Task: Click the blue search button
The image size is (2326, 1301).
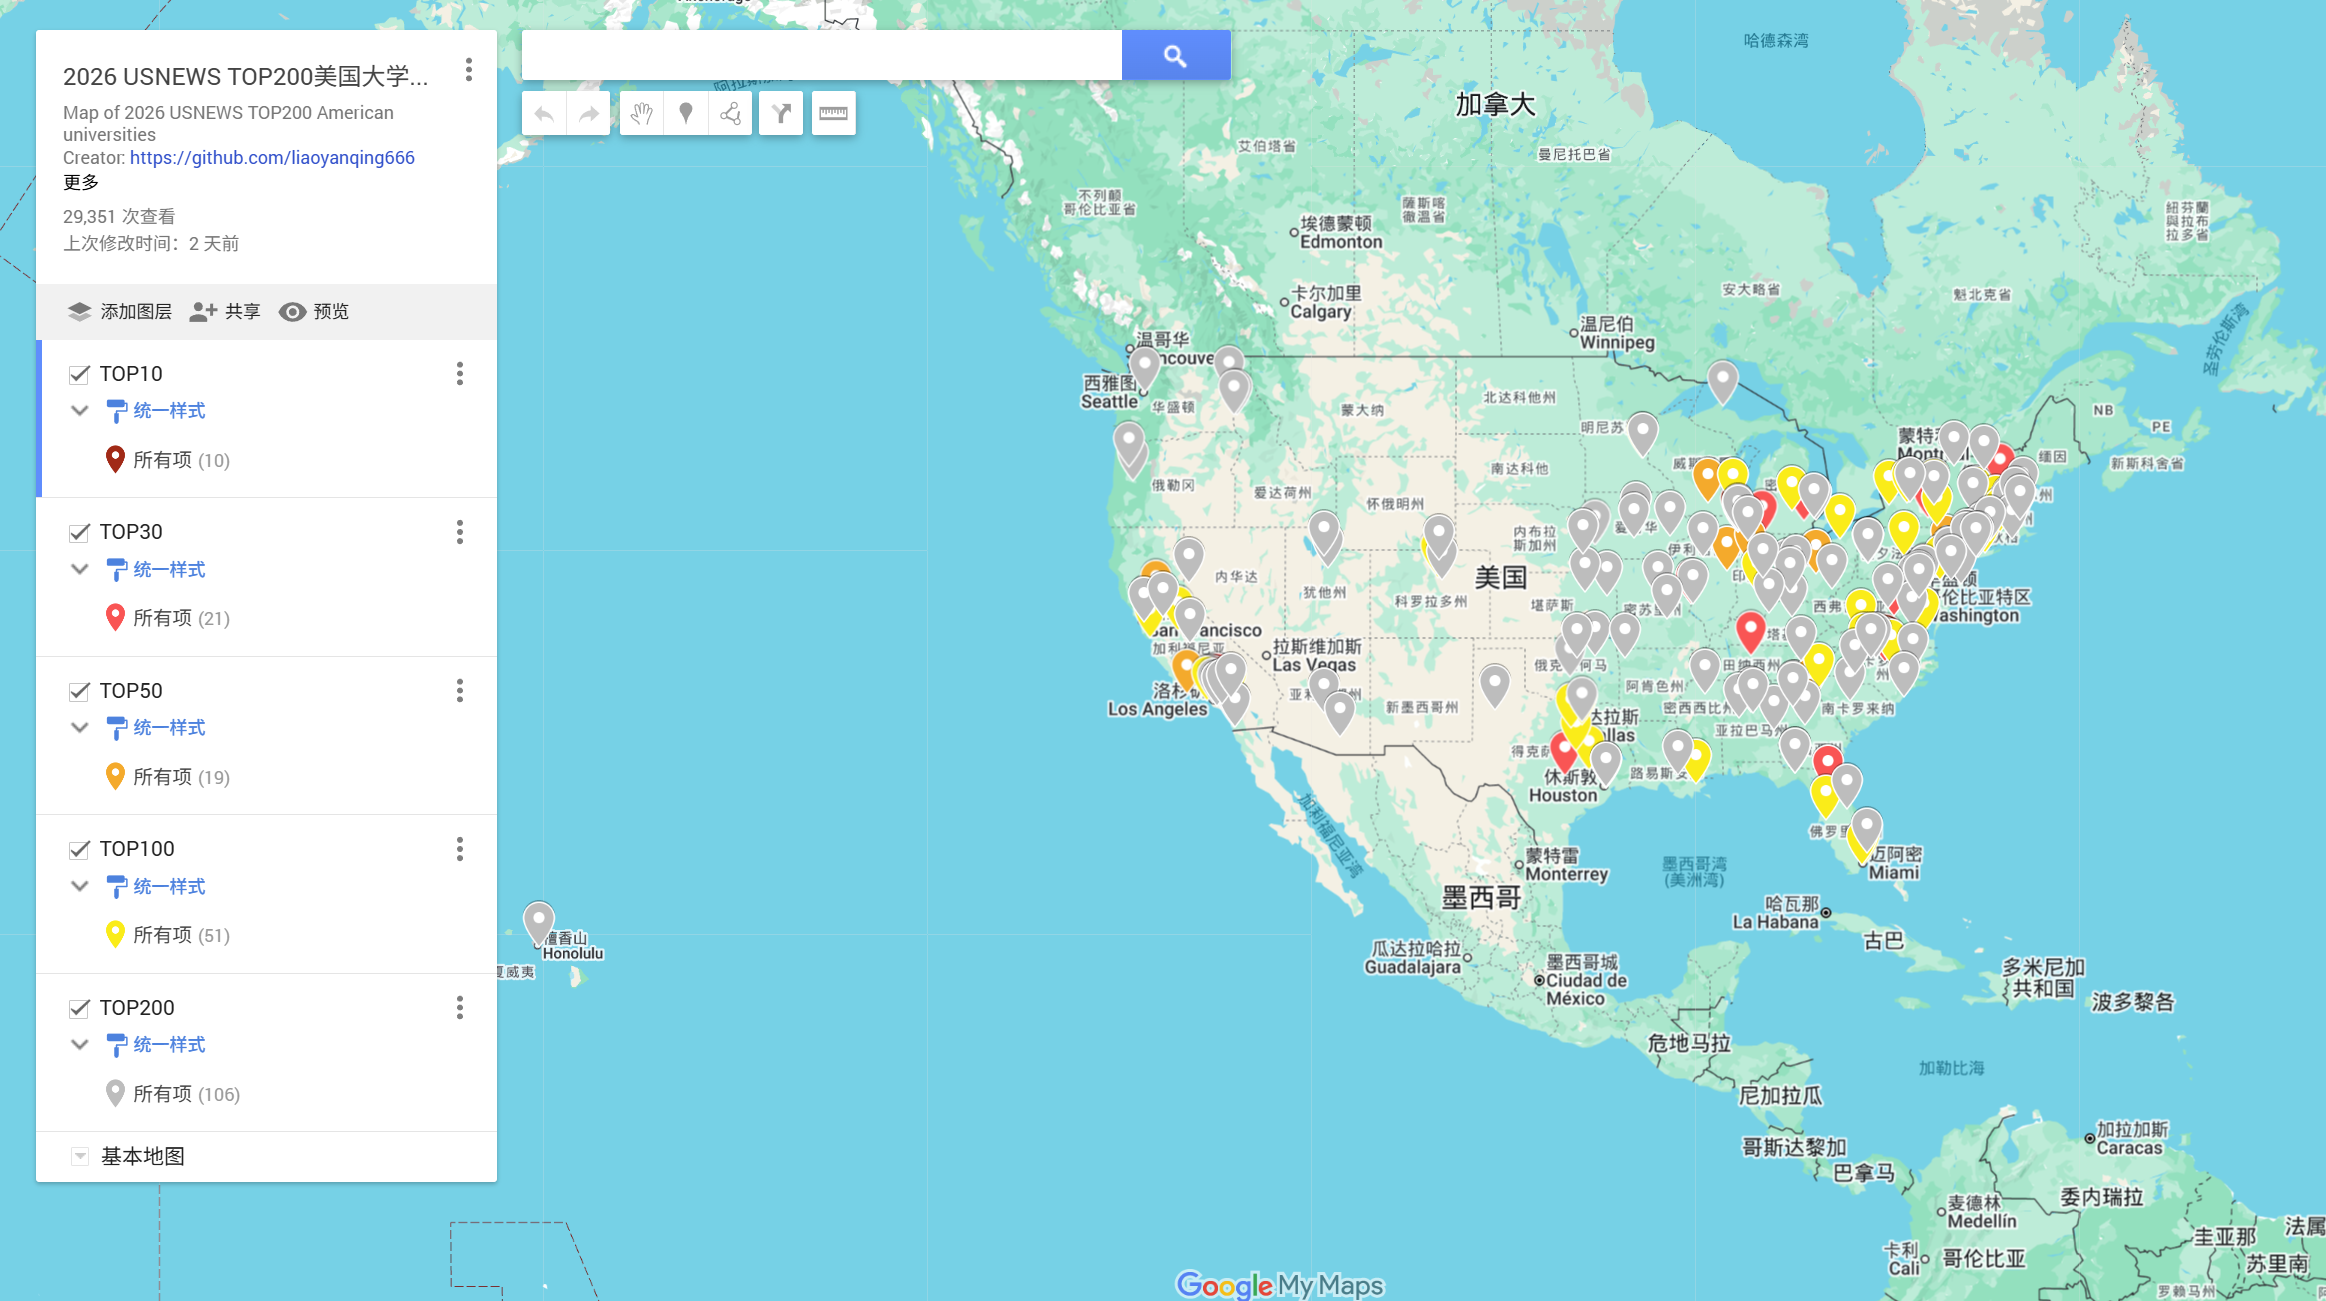Action: [x=1175, y=56]
